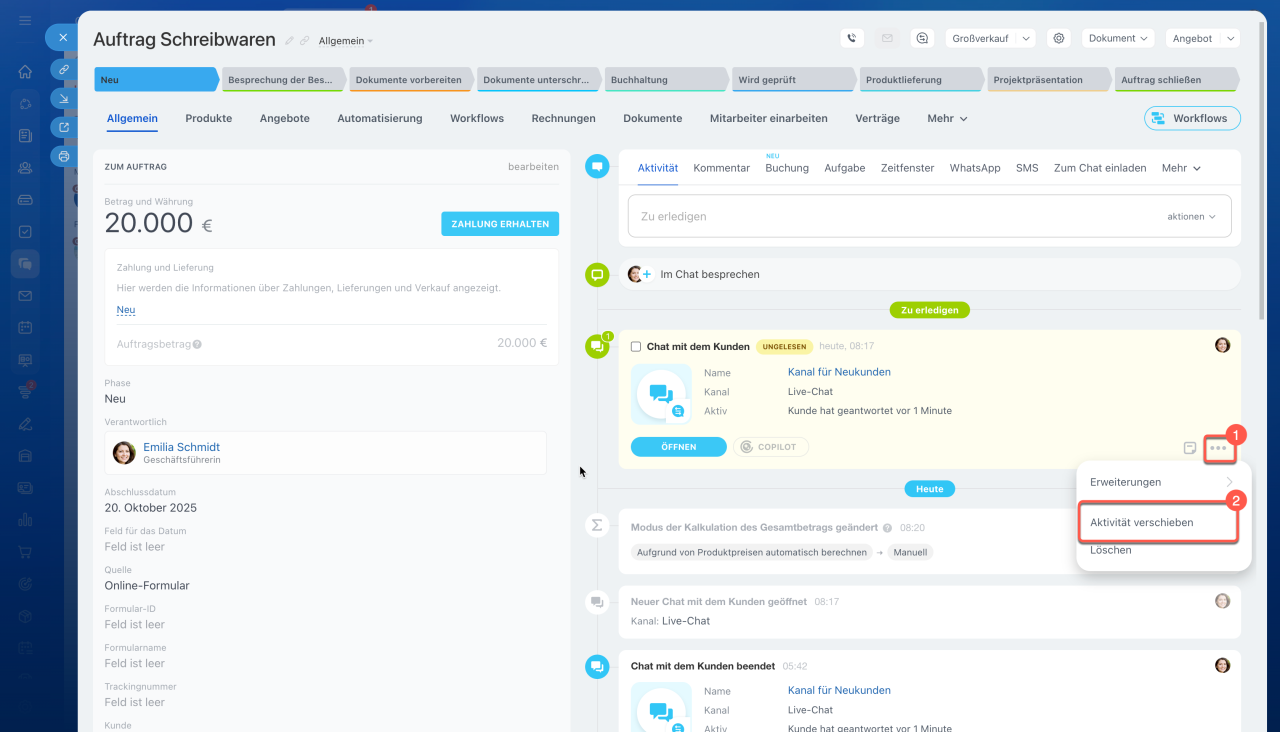Expand the Großverkauf dropdown arrow
The image size is (1280, 732).
1025,38
